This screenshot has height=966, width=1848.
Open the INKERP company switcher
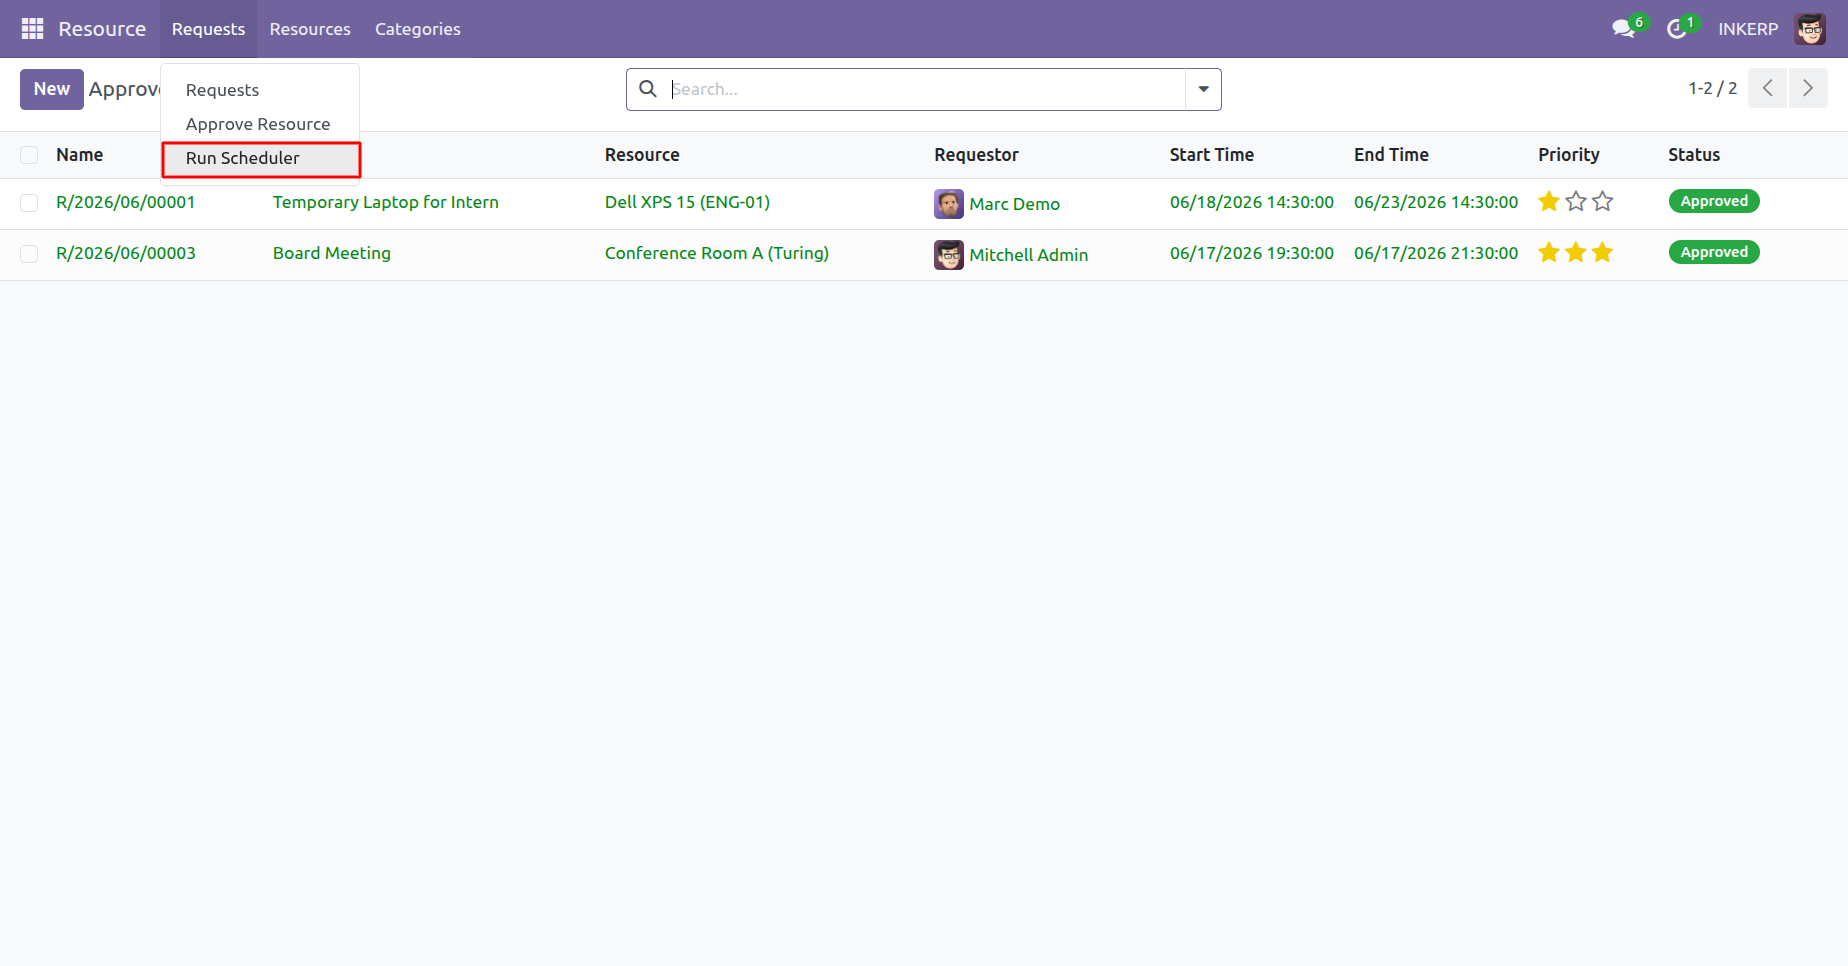[x=1748, y=29]
